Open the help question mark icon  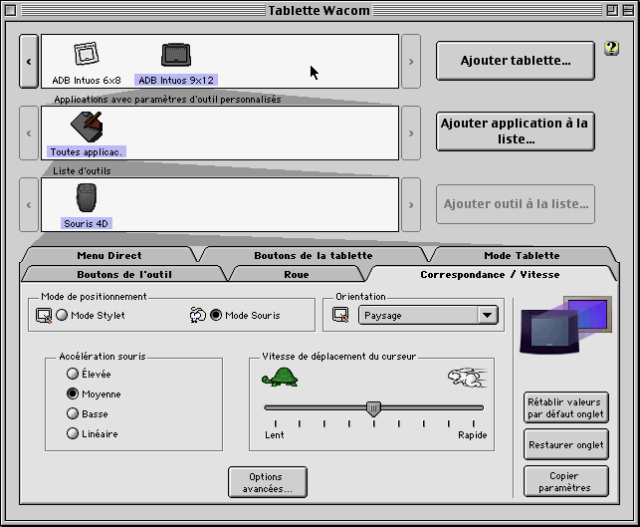click(611, 49)
